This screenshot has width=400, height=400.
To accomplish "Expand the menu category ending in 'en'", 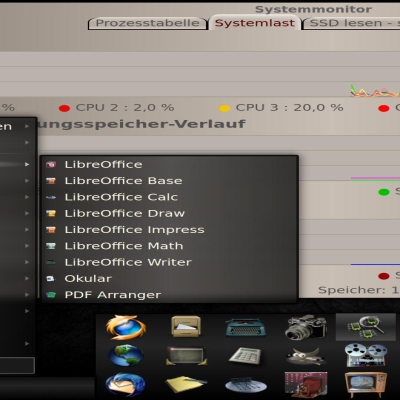I will pos(17,127).
